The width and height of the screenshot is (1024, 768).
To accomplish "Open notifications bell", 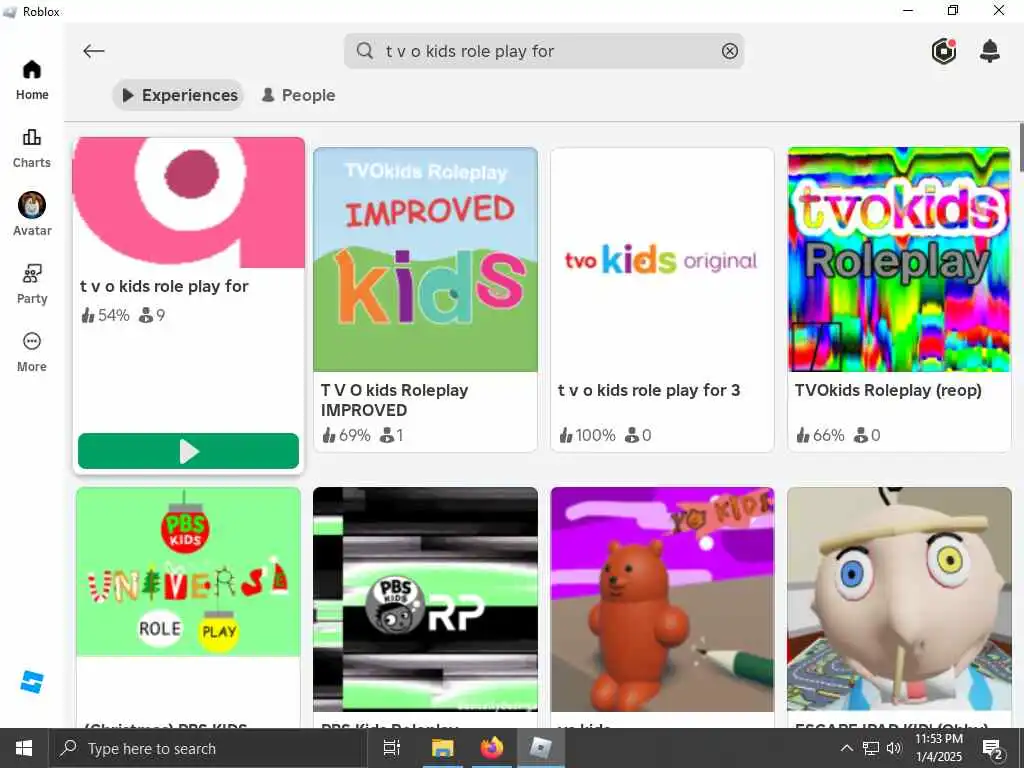I will point(989,51).
